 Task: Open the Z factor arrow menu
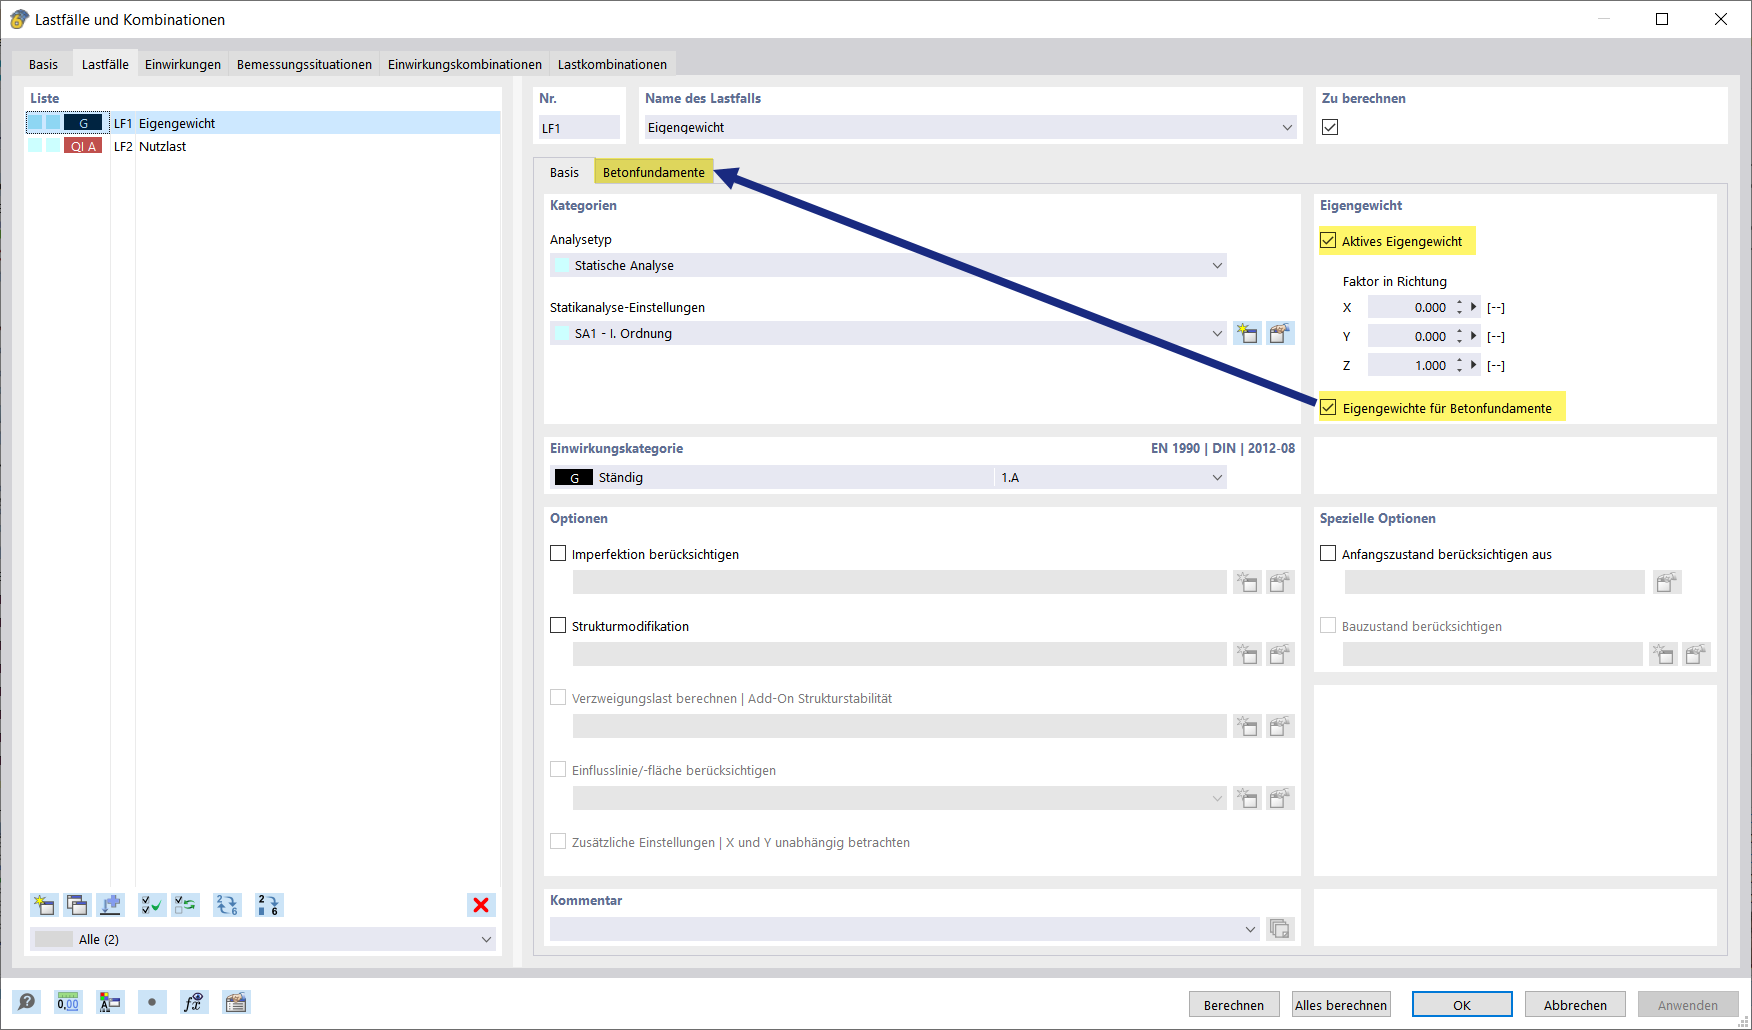click(1474, 365)
